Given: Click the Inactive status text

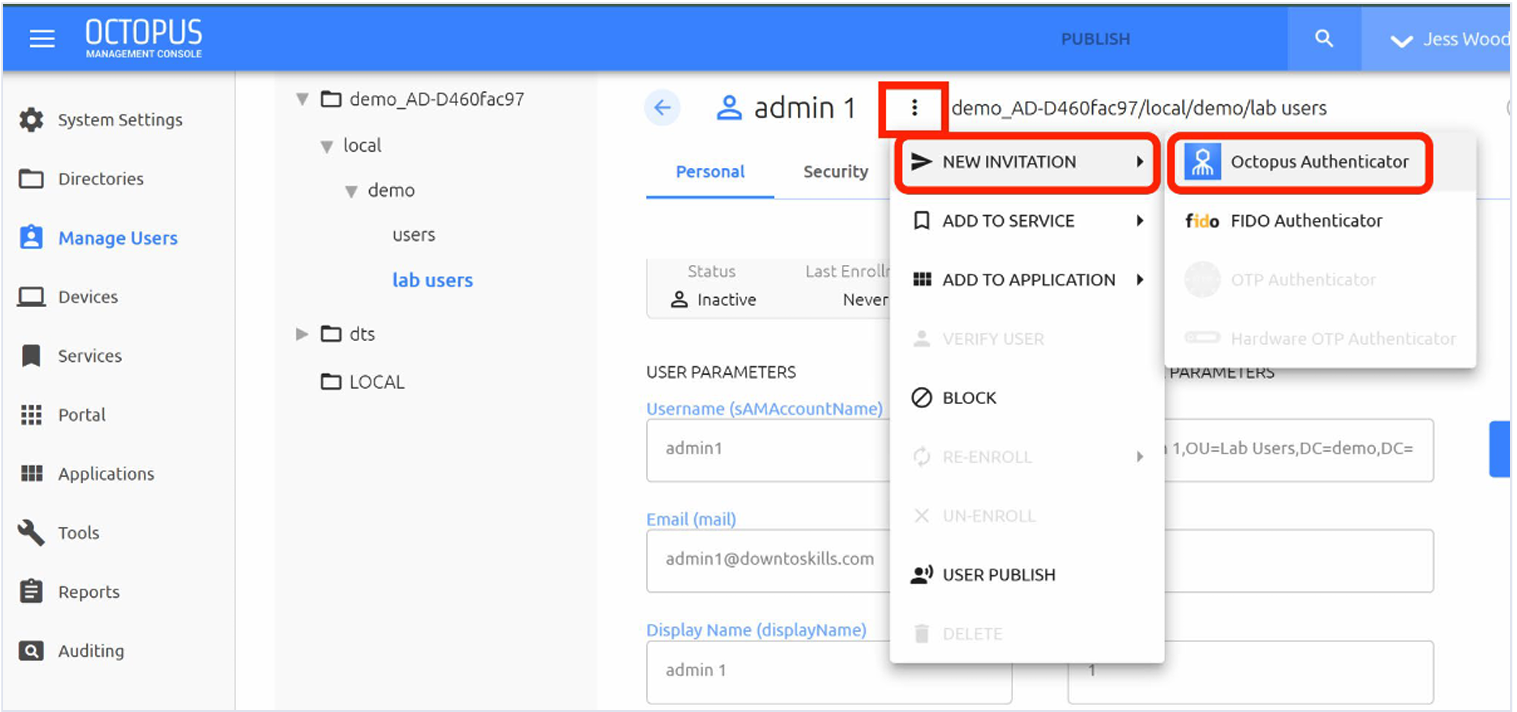Looking at the screenshot, I should click(x=727, y=300).
